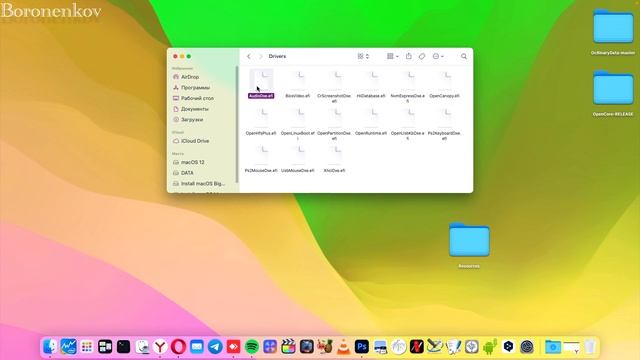This screenshot has height=360, width=640.
Task: Select the OpenRuntime.efi file
Action: (x=371, y=122)
